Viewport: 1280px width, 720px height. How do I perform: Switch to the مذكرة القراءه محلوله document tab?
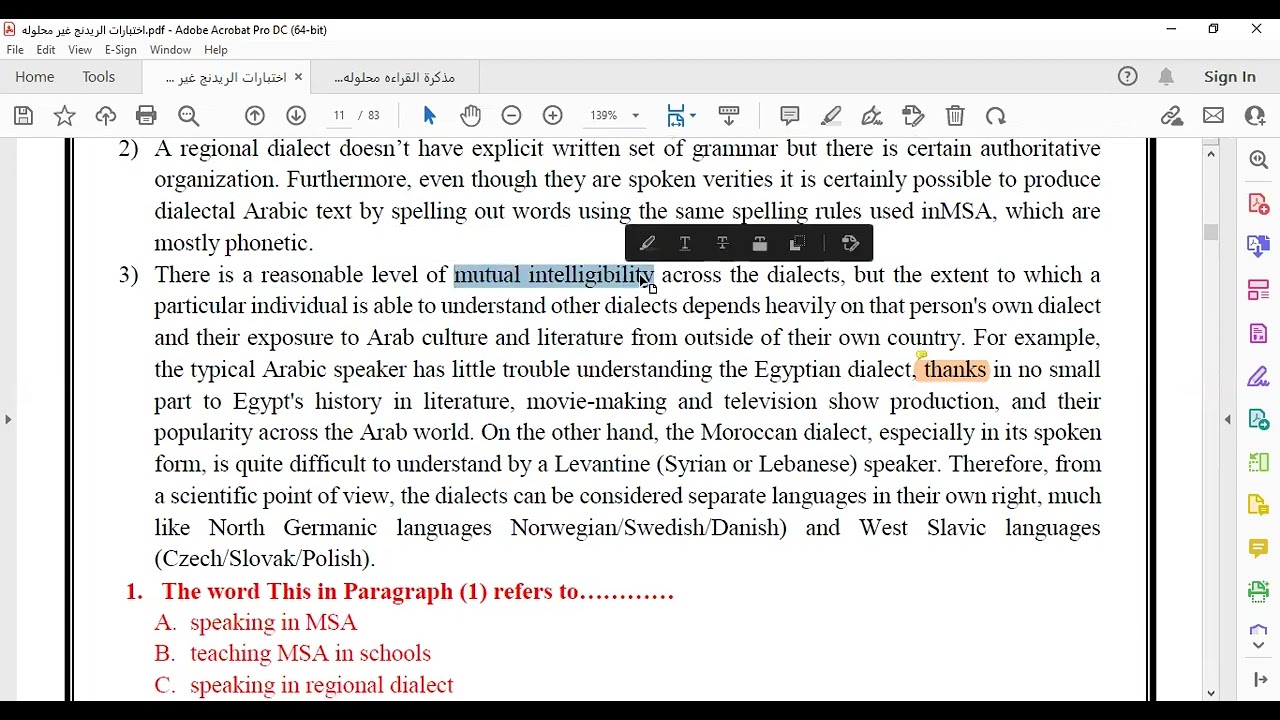point(395,77)
